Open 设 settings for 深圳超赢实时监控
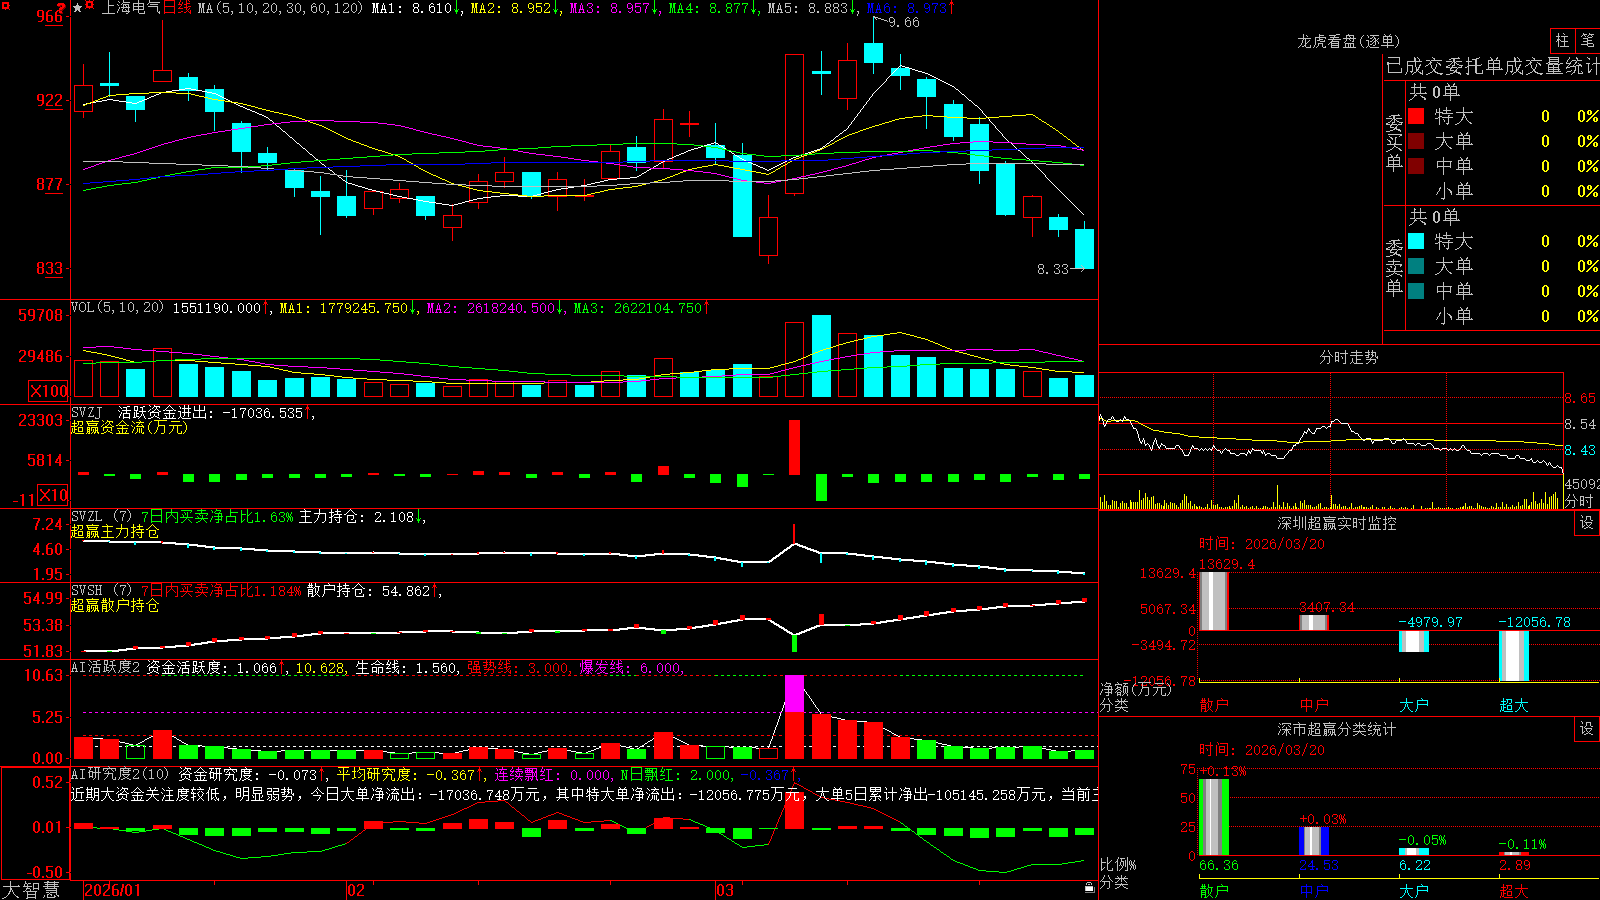Image resolution: width=1600 pixels, height=900 pixels. (x=1586, y=523)
